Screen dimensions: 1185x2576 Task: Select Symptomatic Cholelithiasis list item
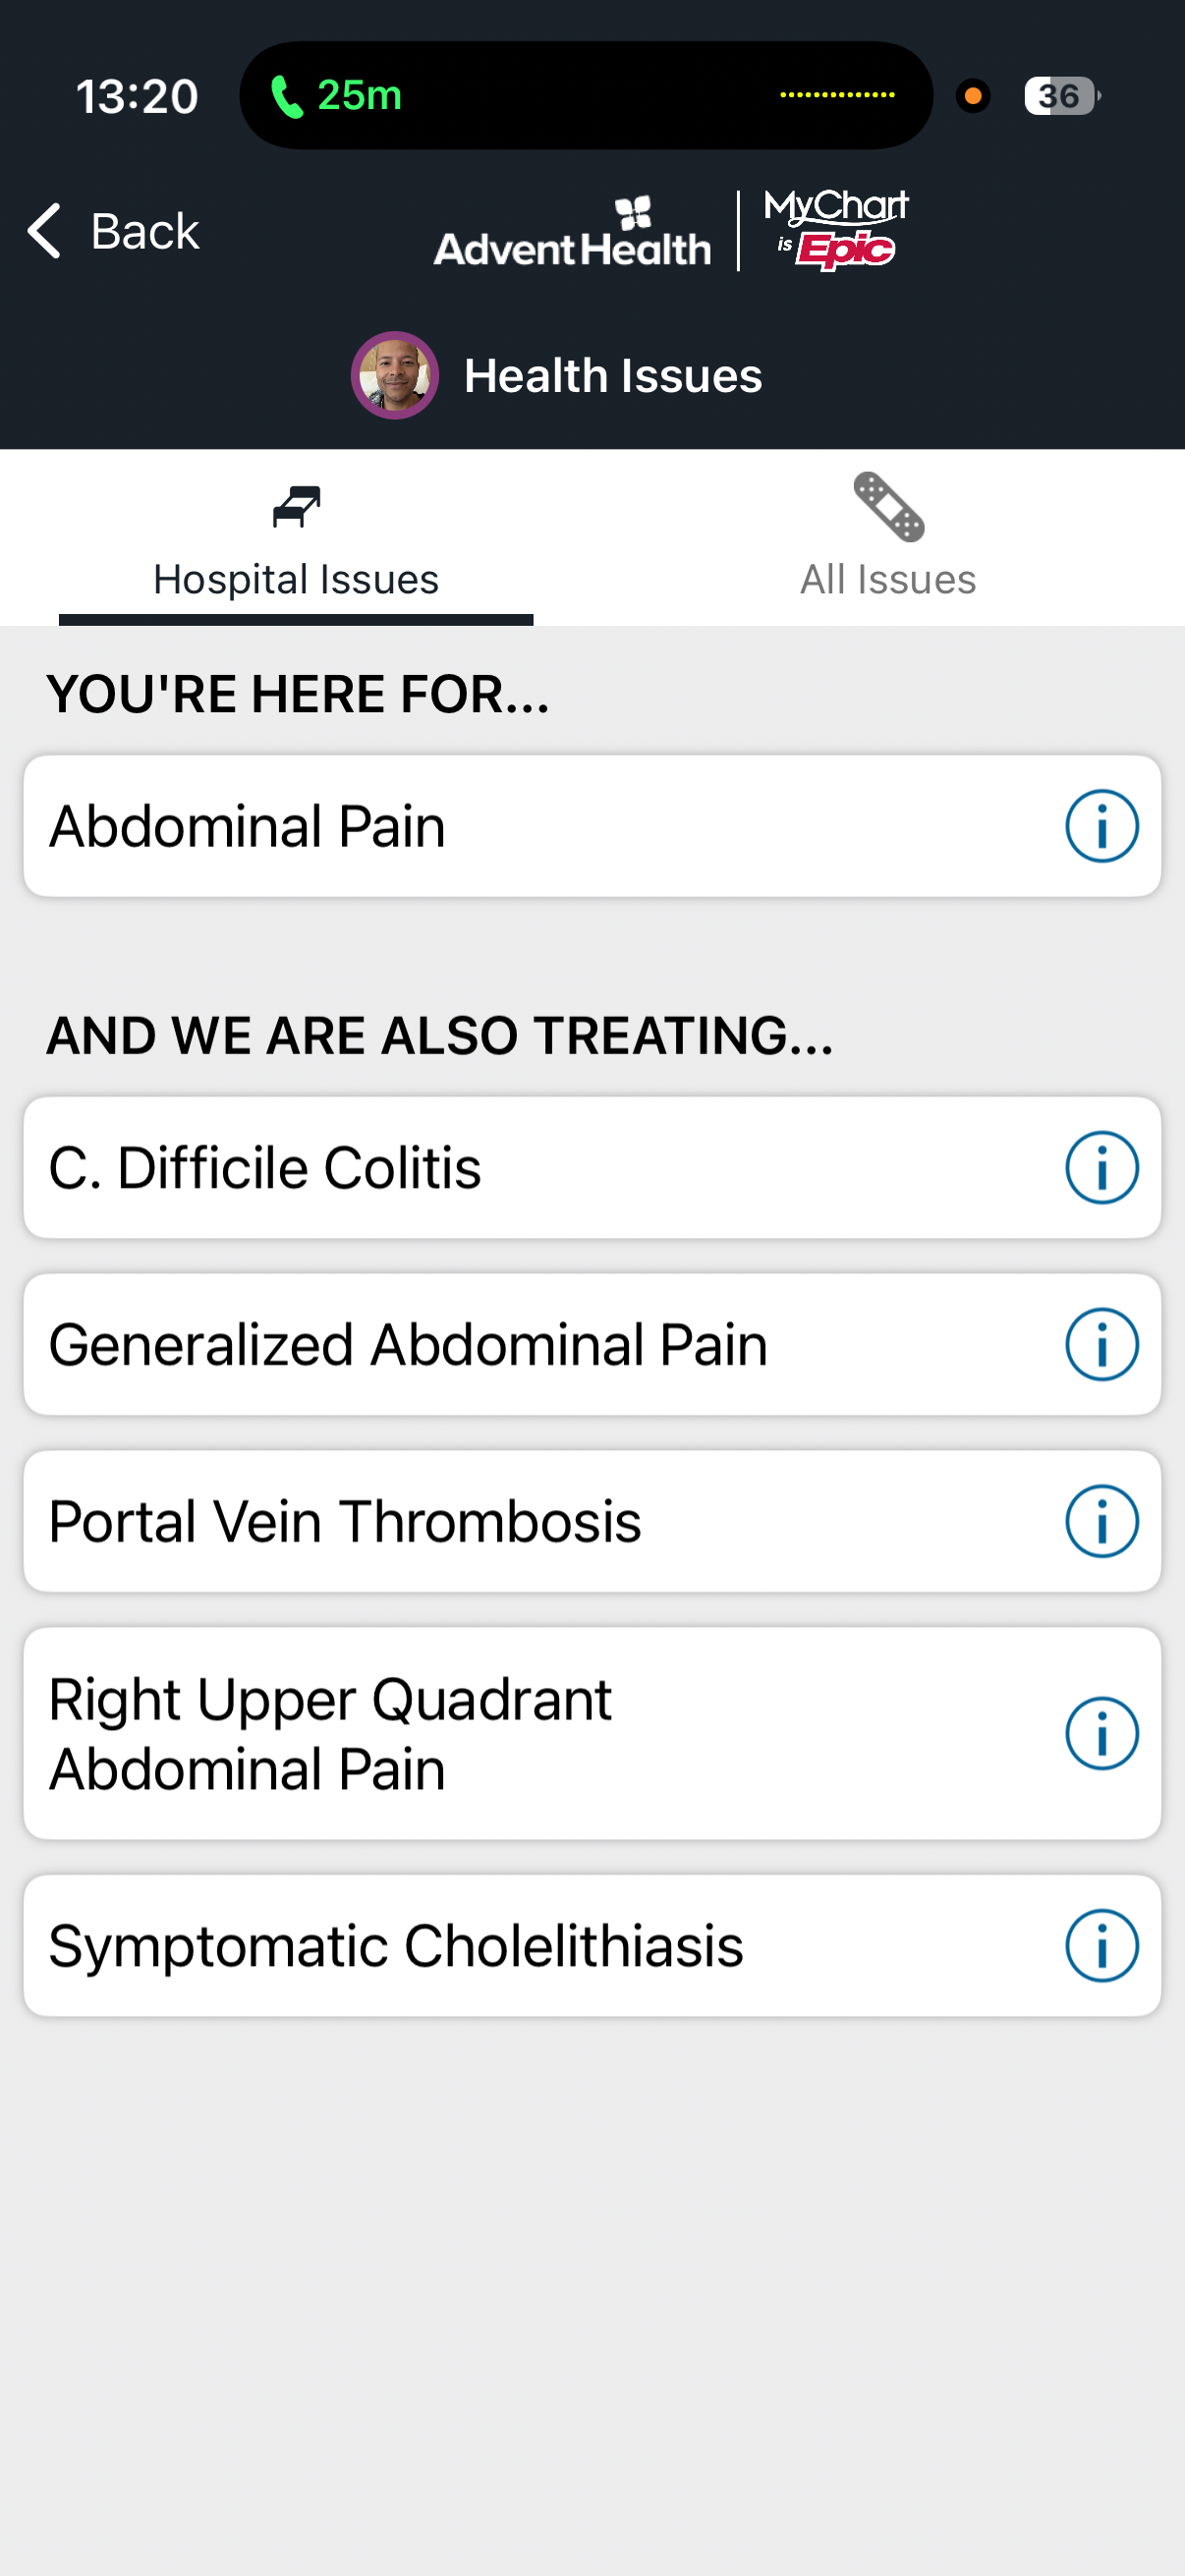[x=500, y=1945]
